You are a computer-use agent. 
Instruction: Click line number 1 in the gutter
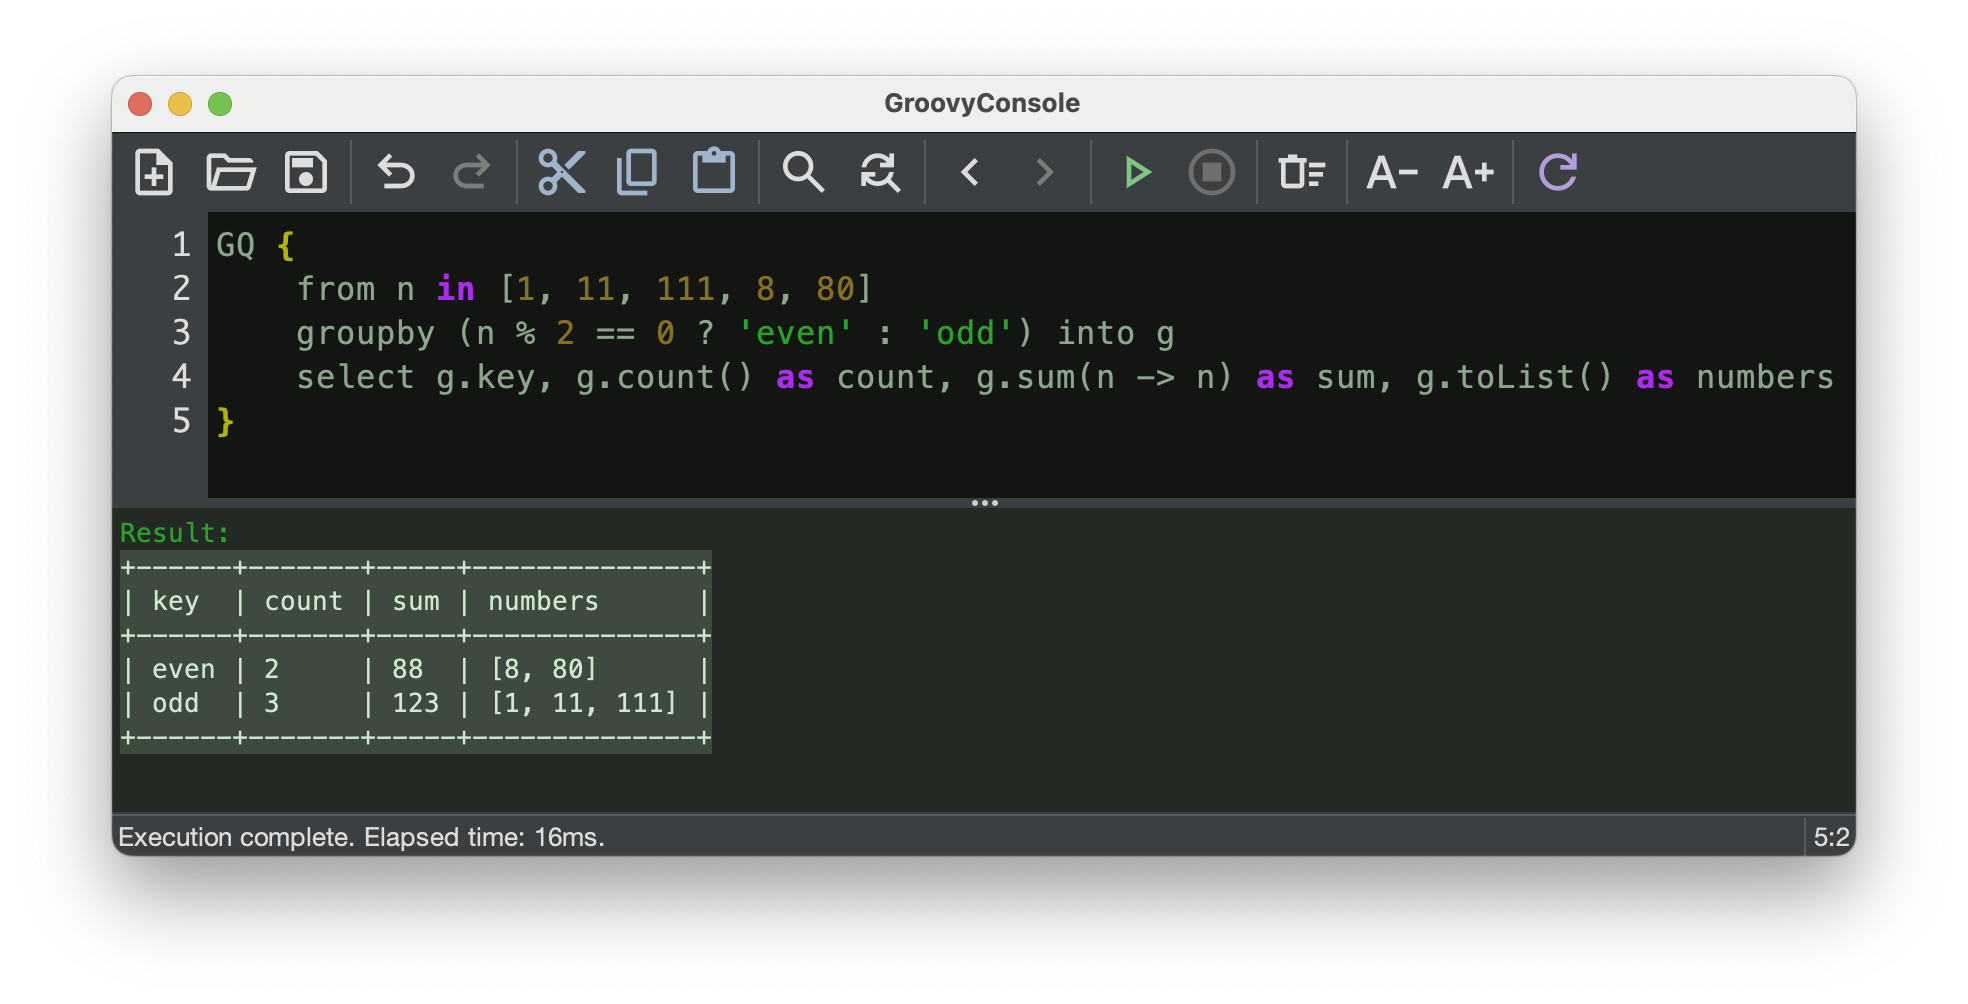pyautogui.click(x=181, y=245)
